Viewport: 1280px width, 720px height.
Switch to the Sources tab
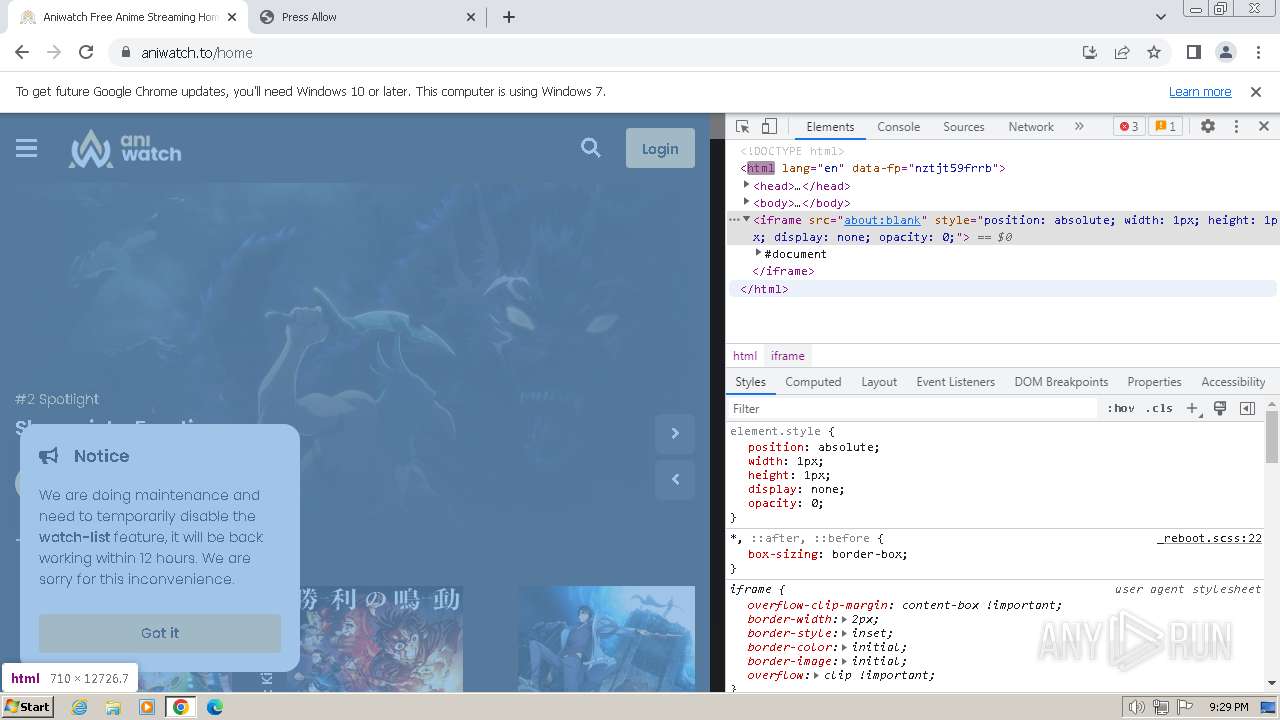coord(964,127)
